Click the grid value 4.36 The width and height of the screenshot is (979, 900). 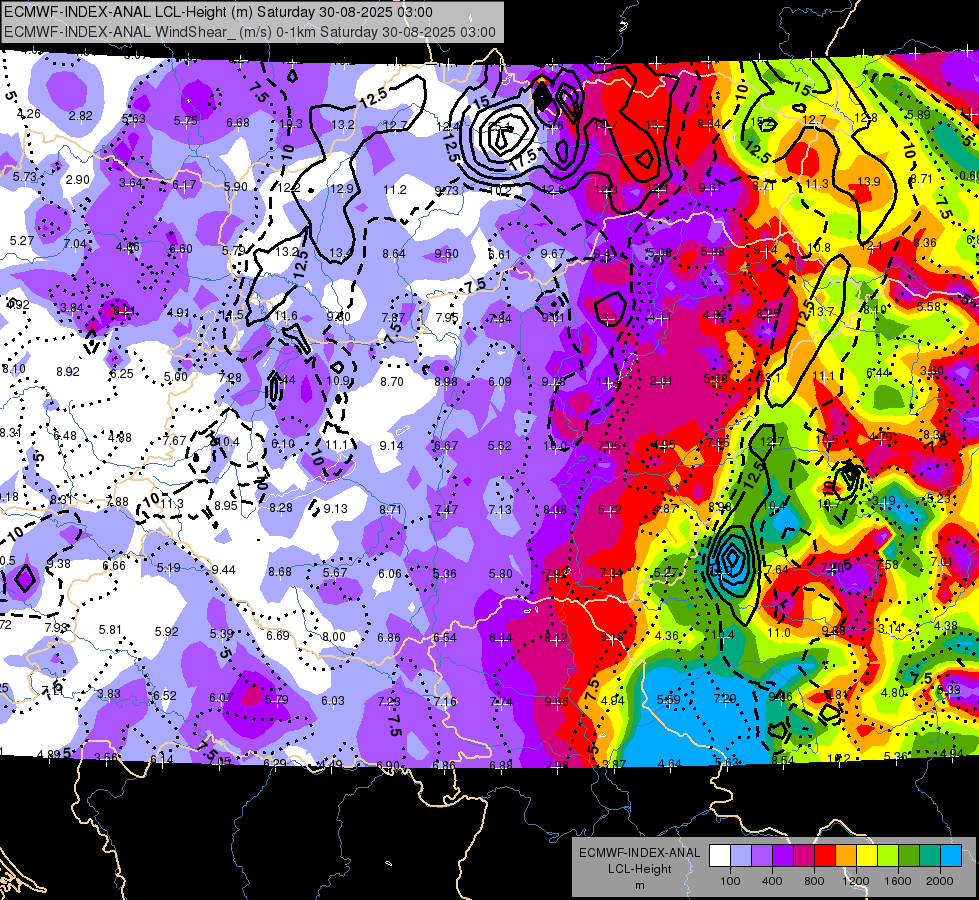[666, 635]
